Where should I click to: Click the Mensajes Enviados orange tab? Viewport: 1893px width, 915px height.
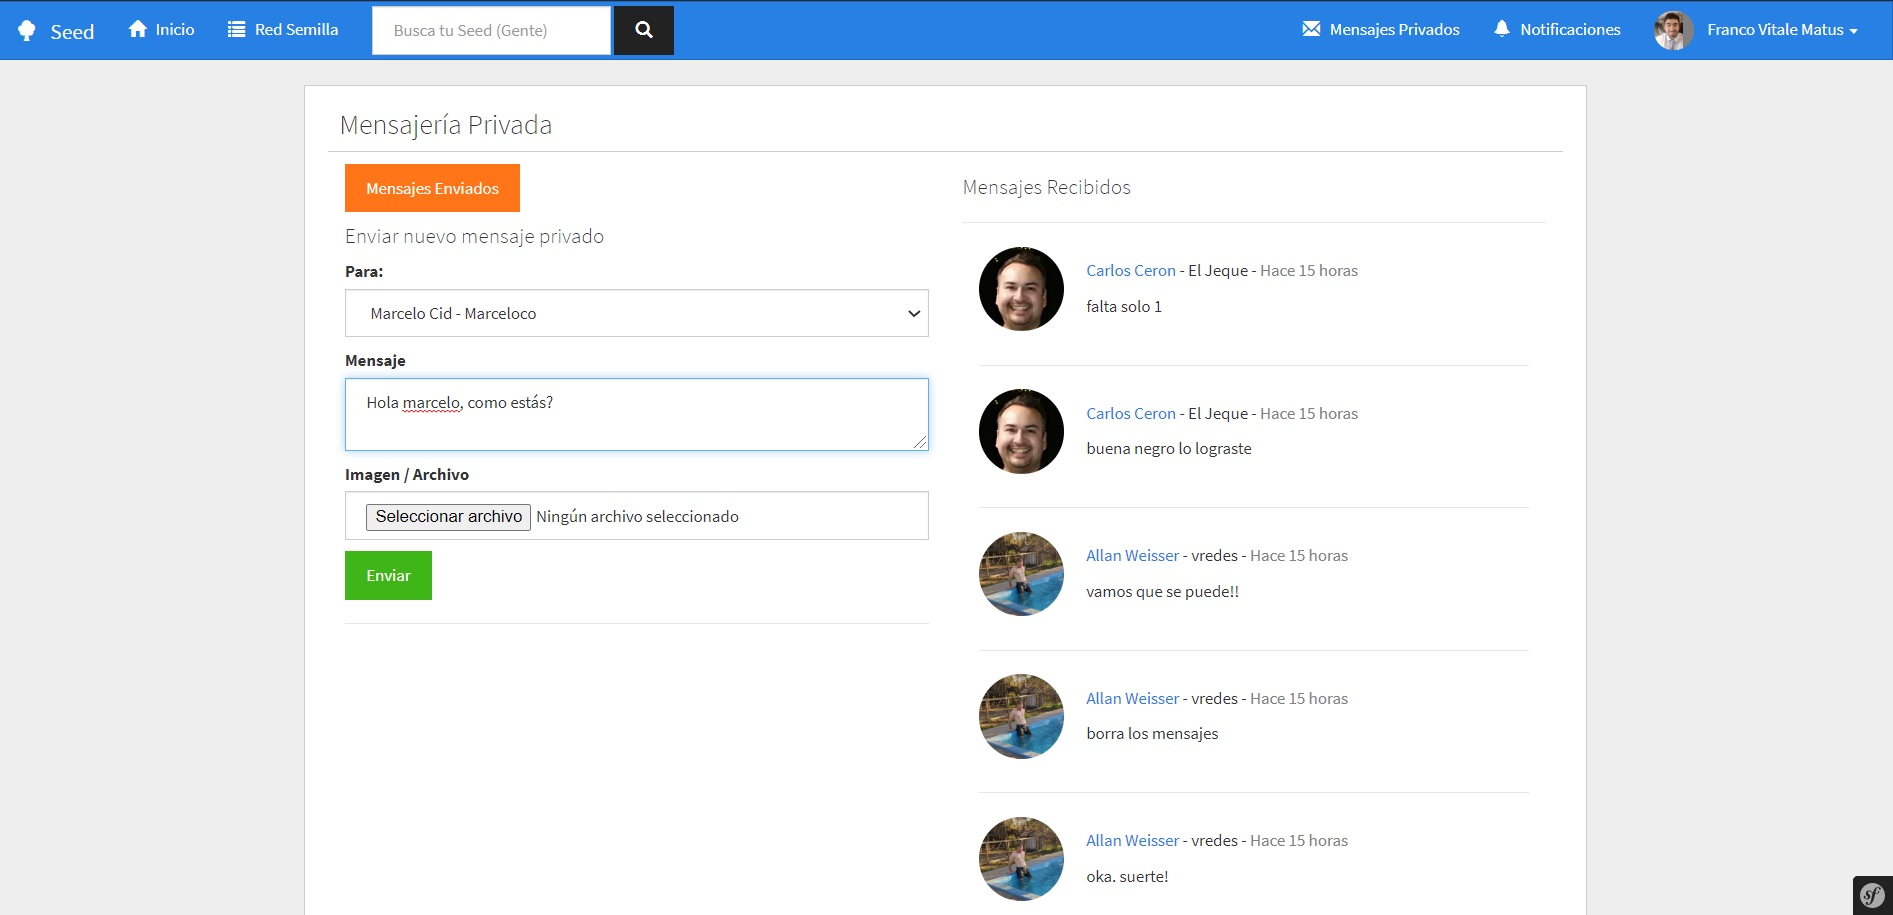[432, 187]
